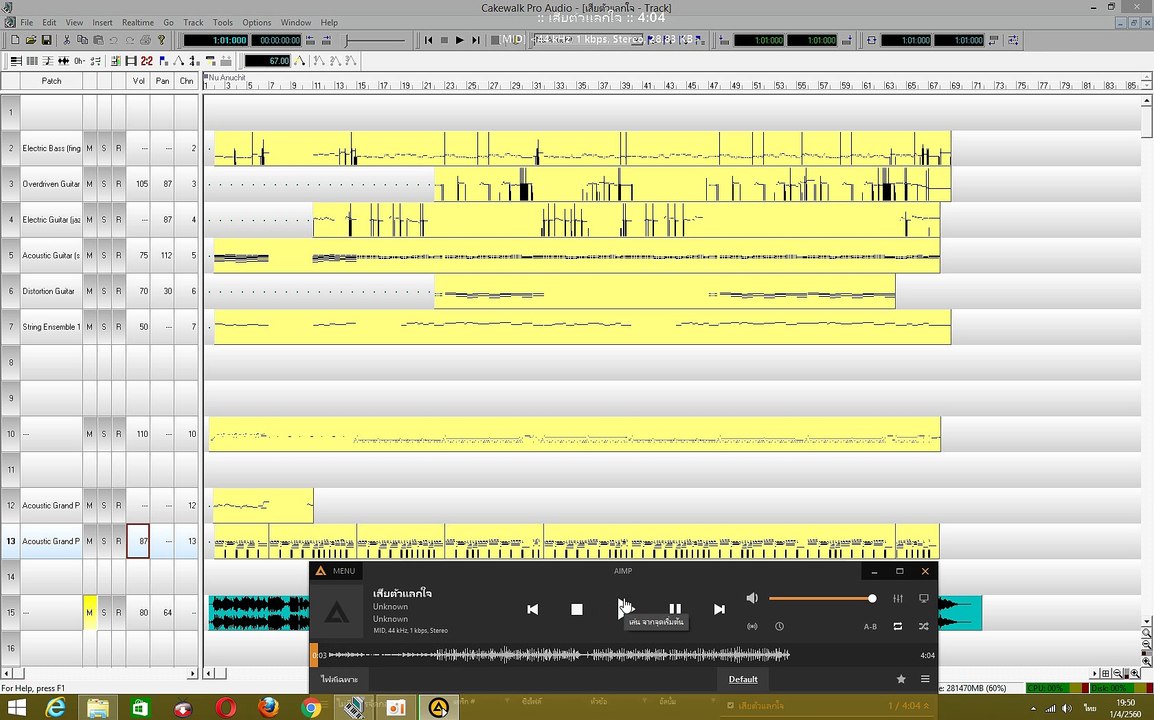Adjust the AIMP volume slider
The image size is (1154, 720).
coord(822,599)
